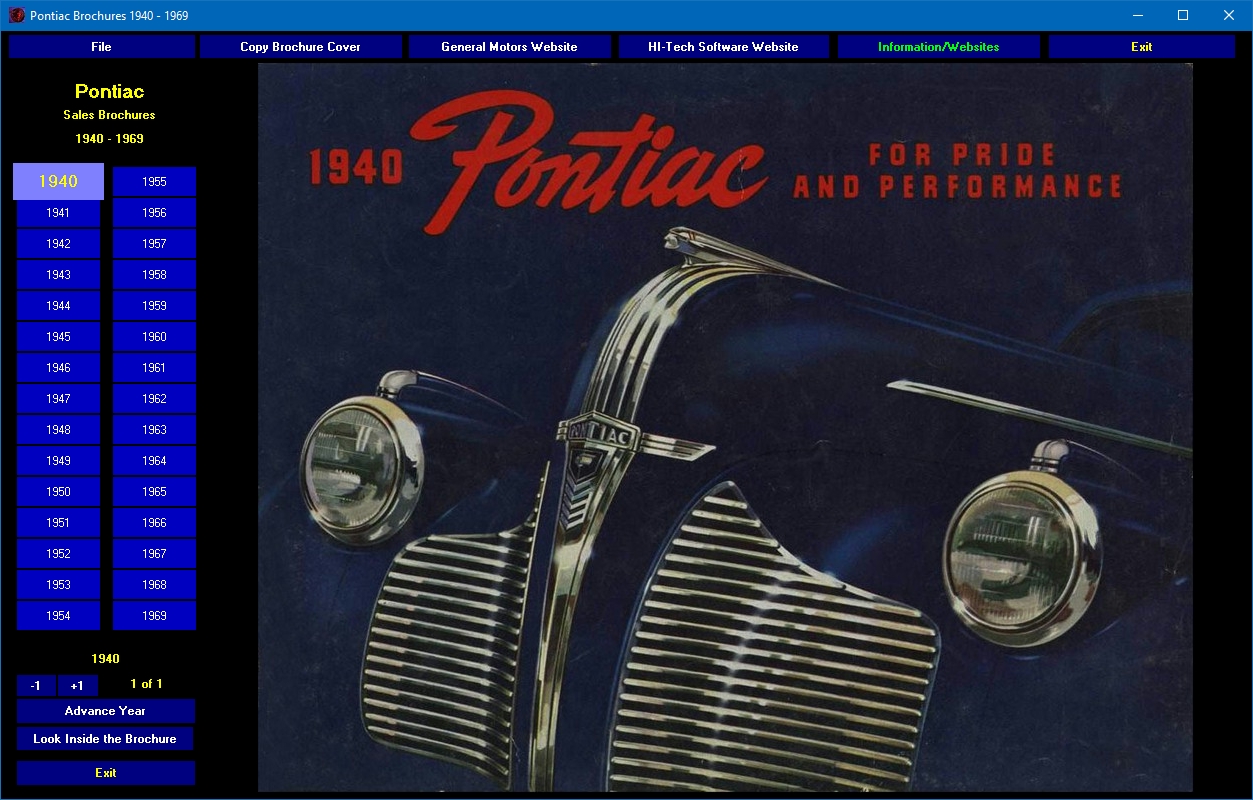Screen dimensions: 1253x800
Task: Select the 1968 year button
Action: click(154, 585)
